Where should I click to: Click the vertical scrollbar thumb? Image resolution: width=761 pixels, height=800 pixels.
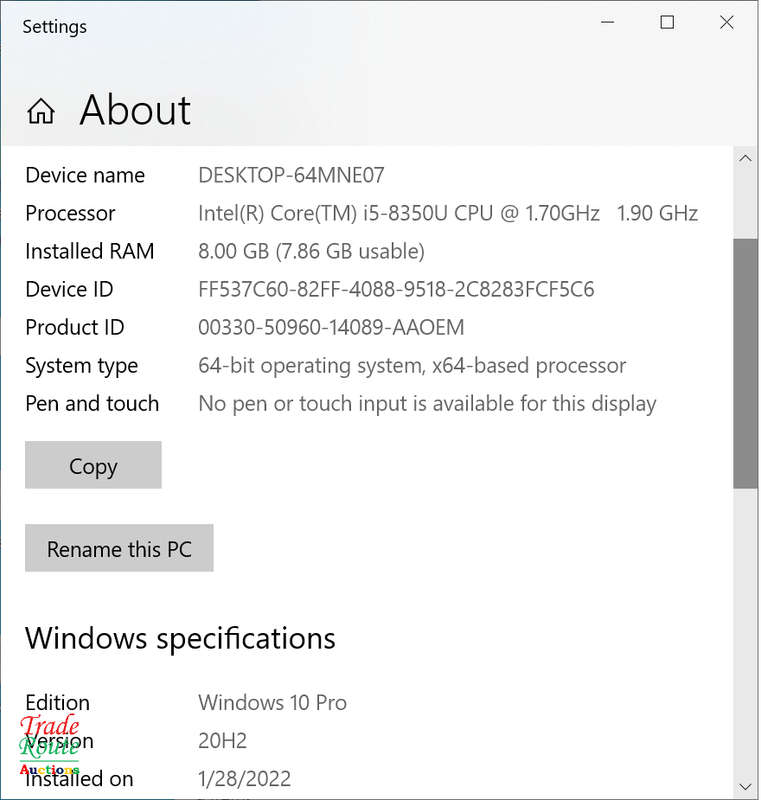point(745,363)
